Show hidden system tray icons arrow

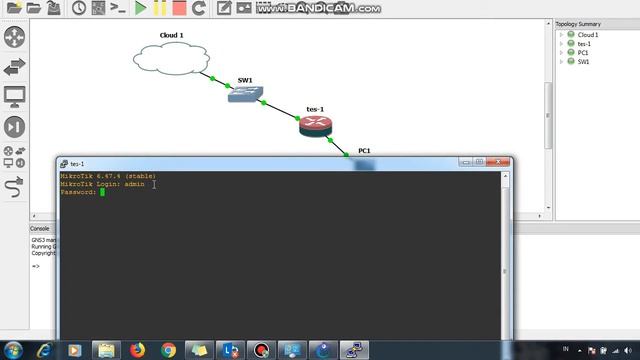tap(579, 351)
